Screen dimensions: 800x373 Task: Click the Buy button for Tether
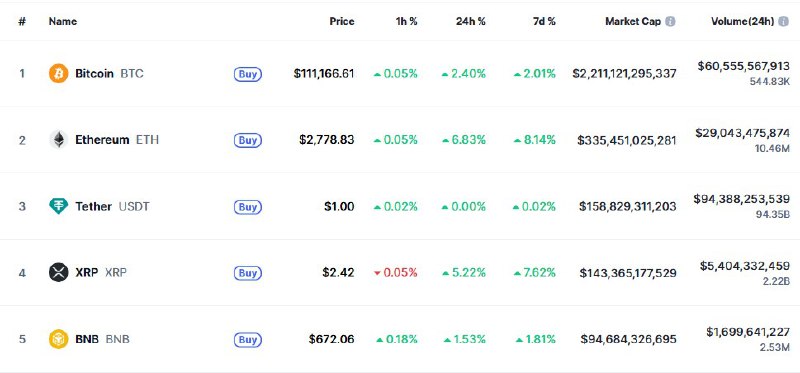(248, 207)
